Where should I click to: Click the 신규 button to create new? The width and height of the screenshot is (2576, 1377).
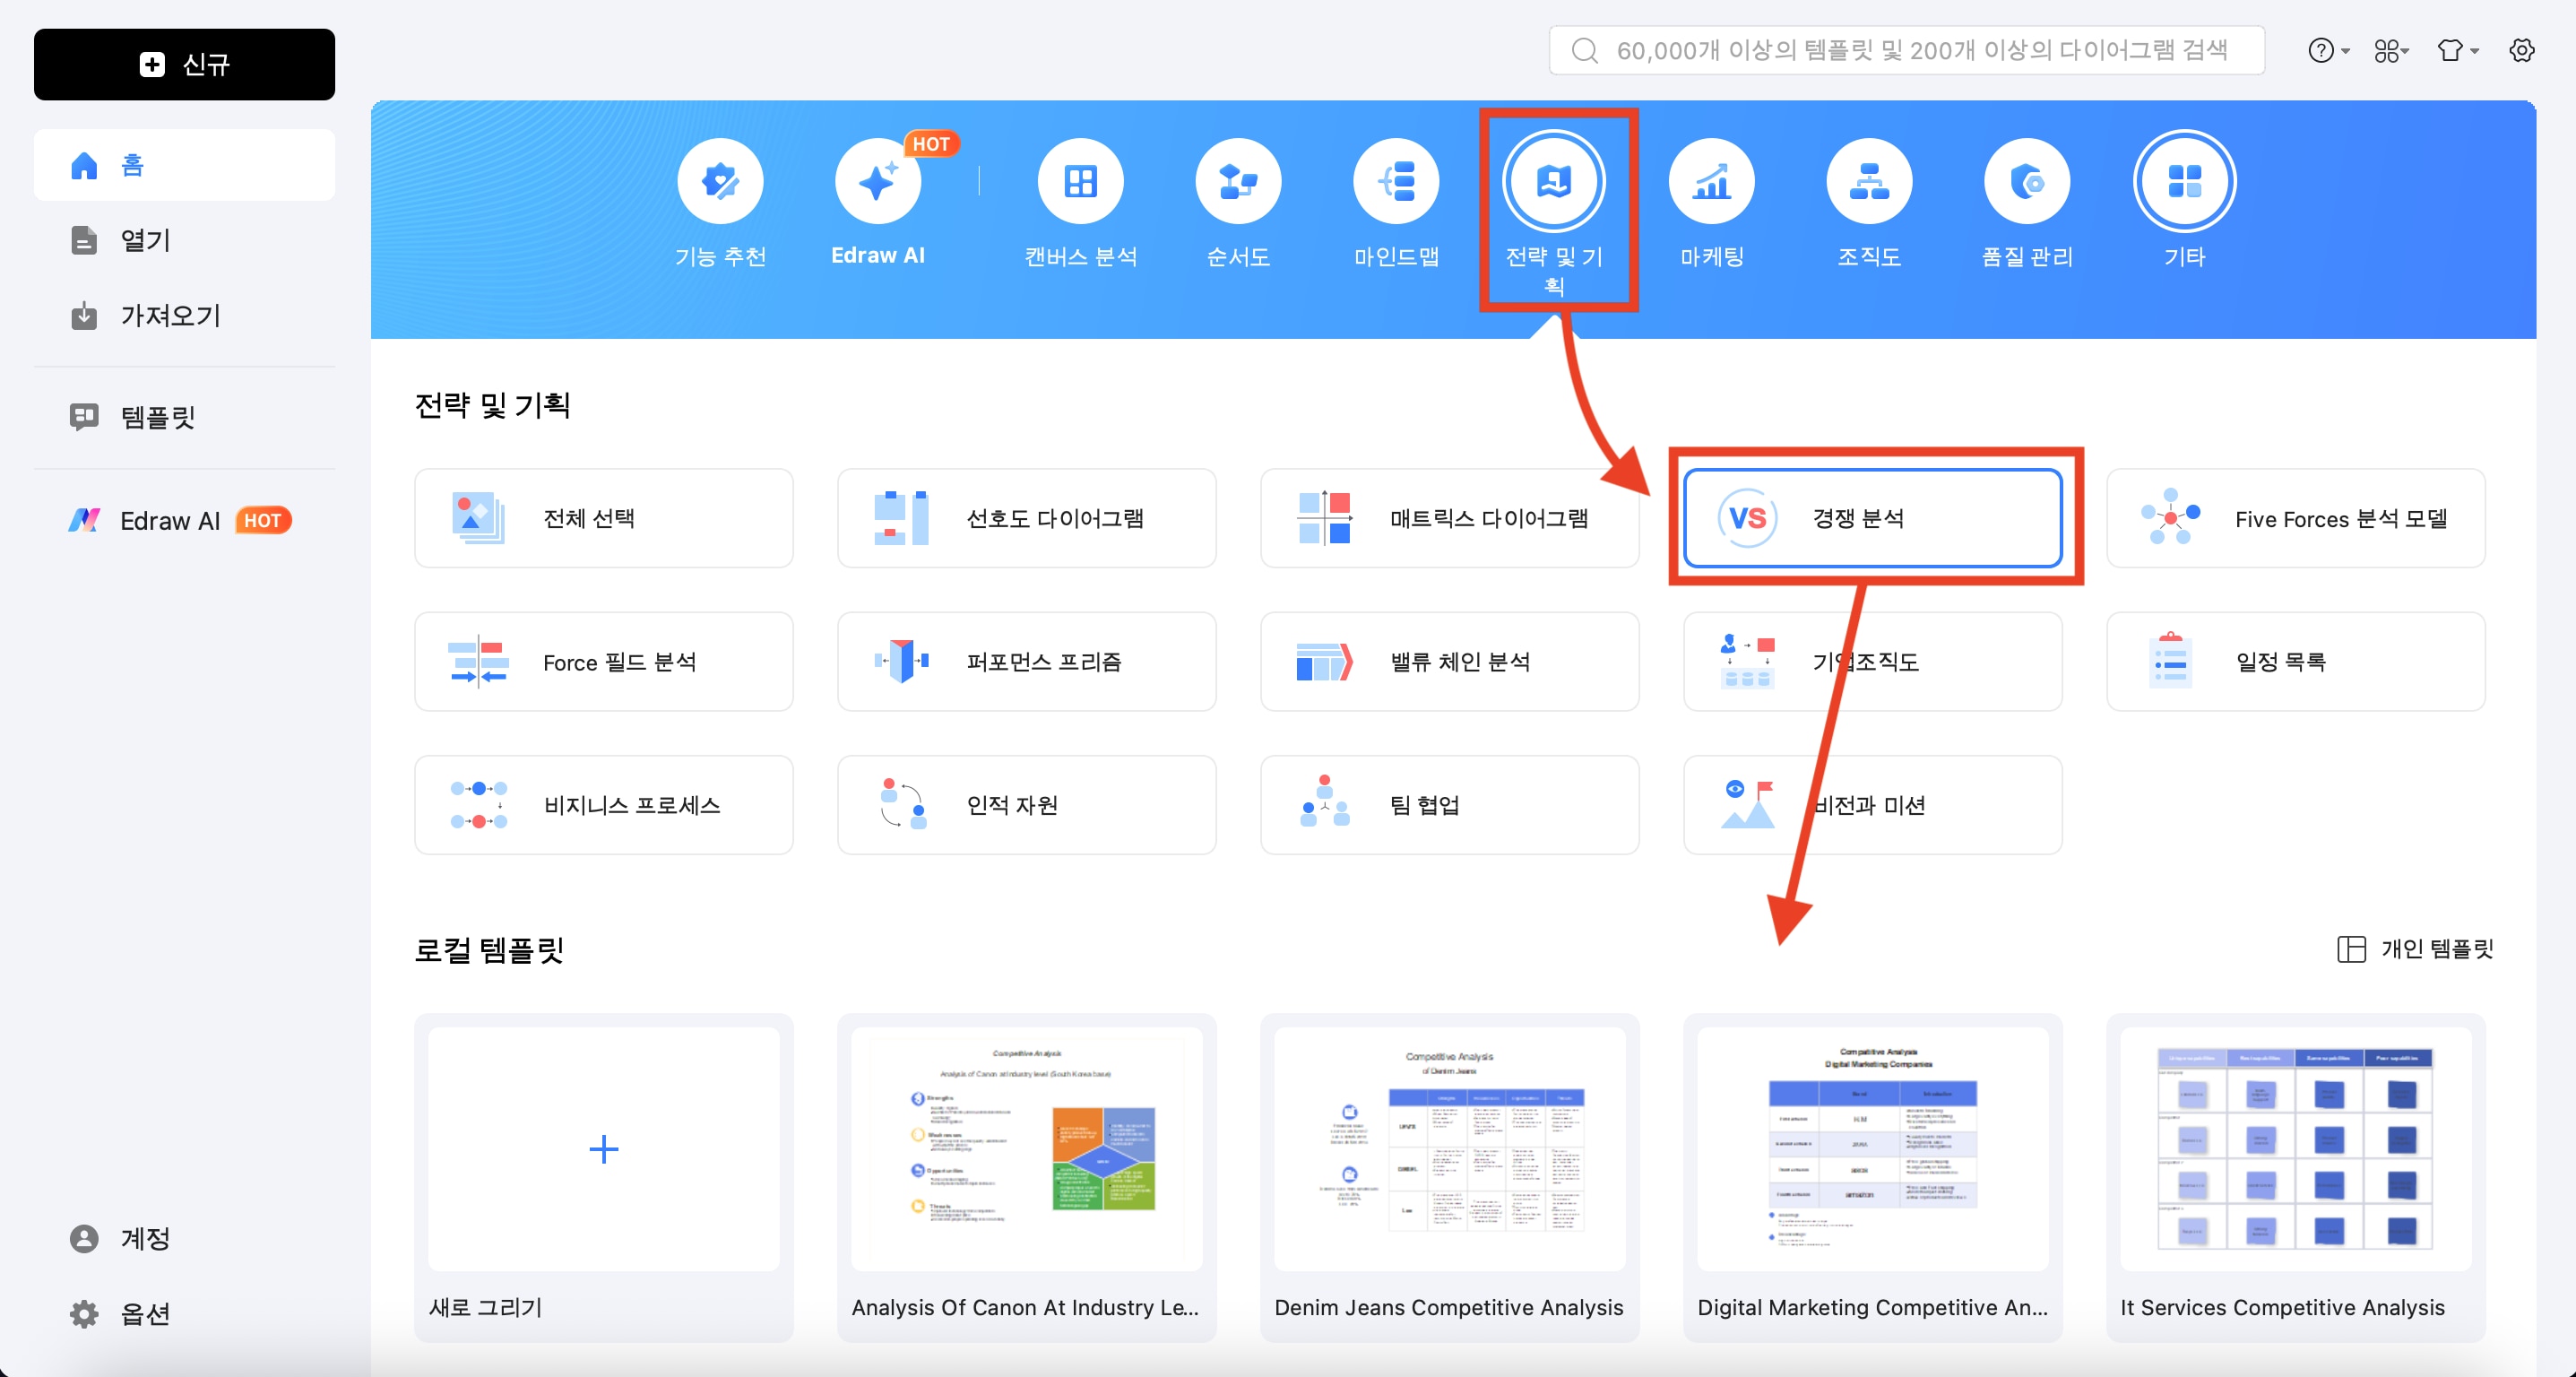(x=184, y=64)
